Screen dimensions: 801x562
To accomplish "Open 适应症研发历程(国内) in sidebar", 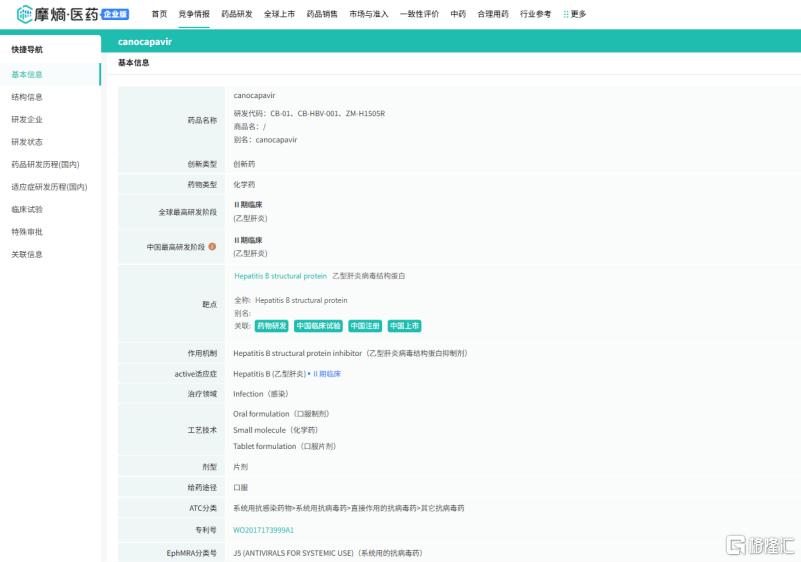I will tap(50, 187).
